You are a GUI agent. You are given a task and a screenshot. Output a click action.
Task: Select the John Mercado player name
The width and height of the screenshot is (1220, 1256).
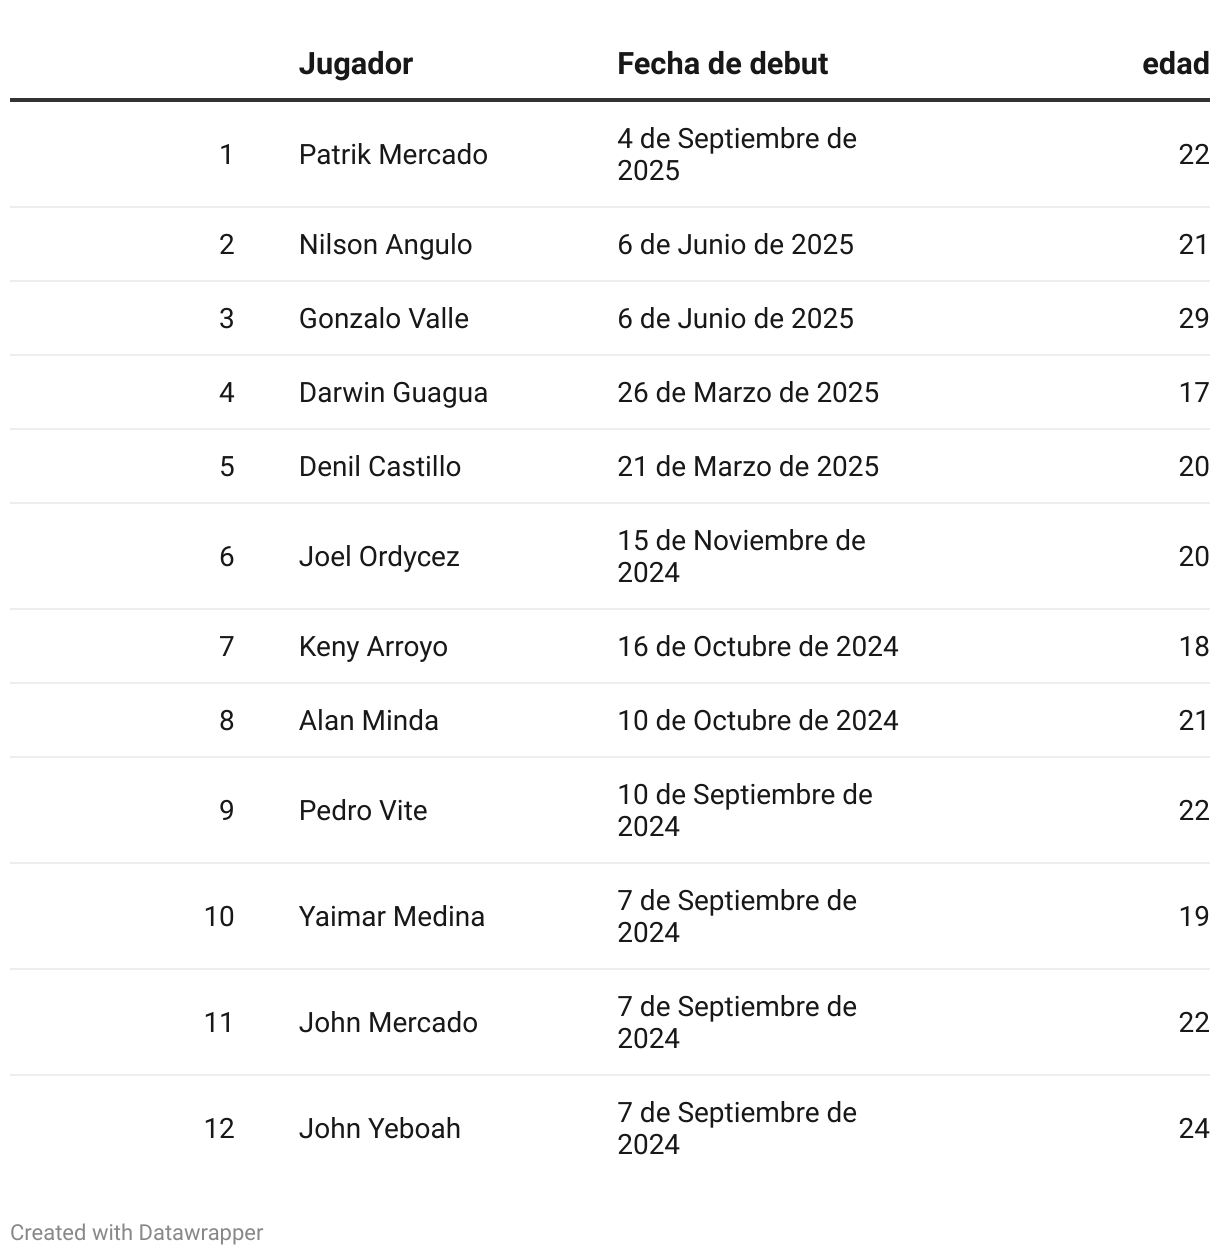coord(388,1023)
